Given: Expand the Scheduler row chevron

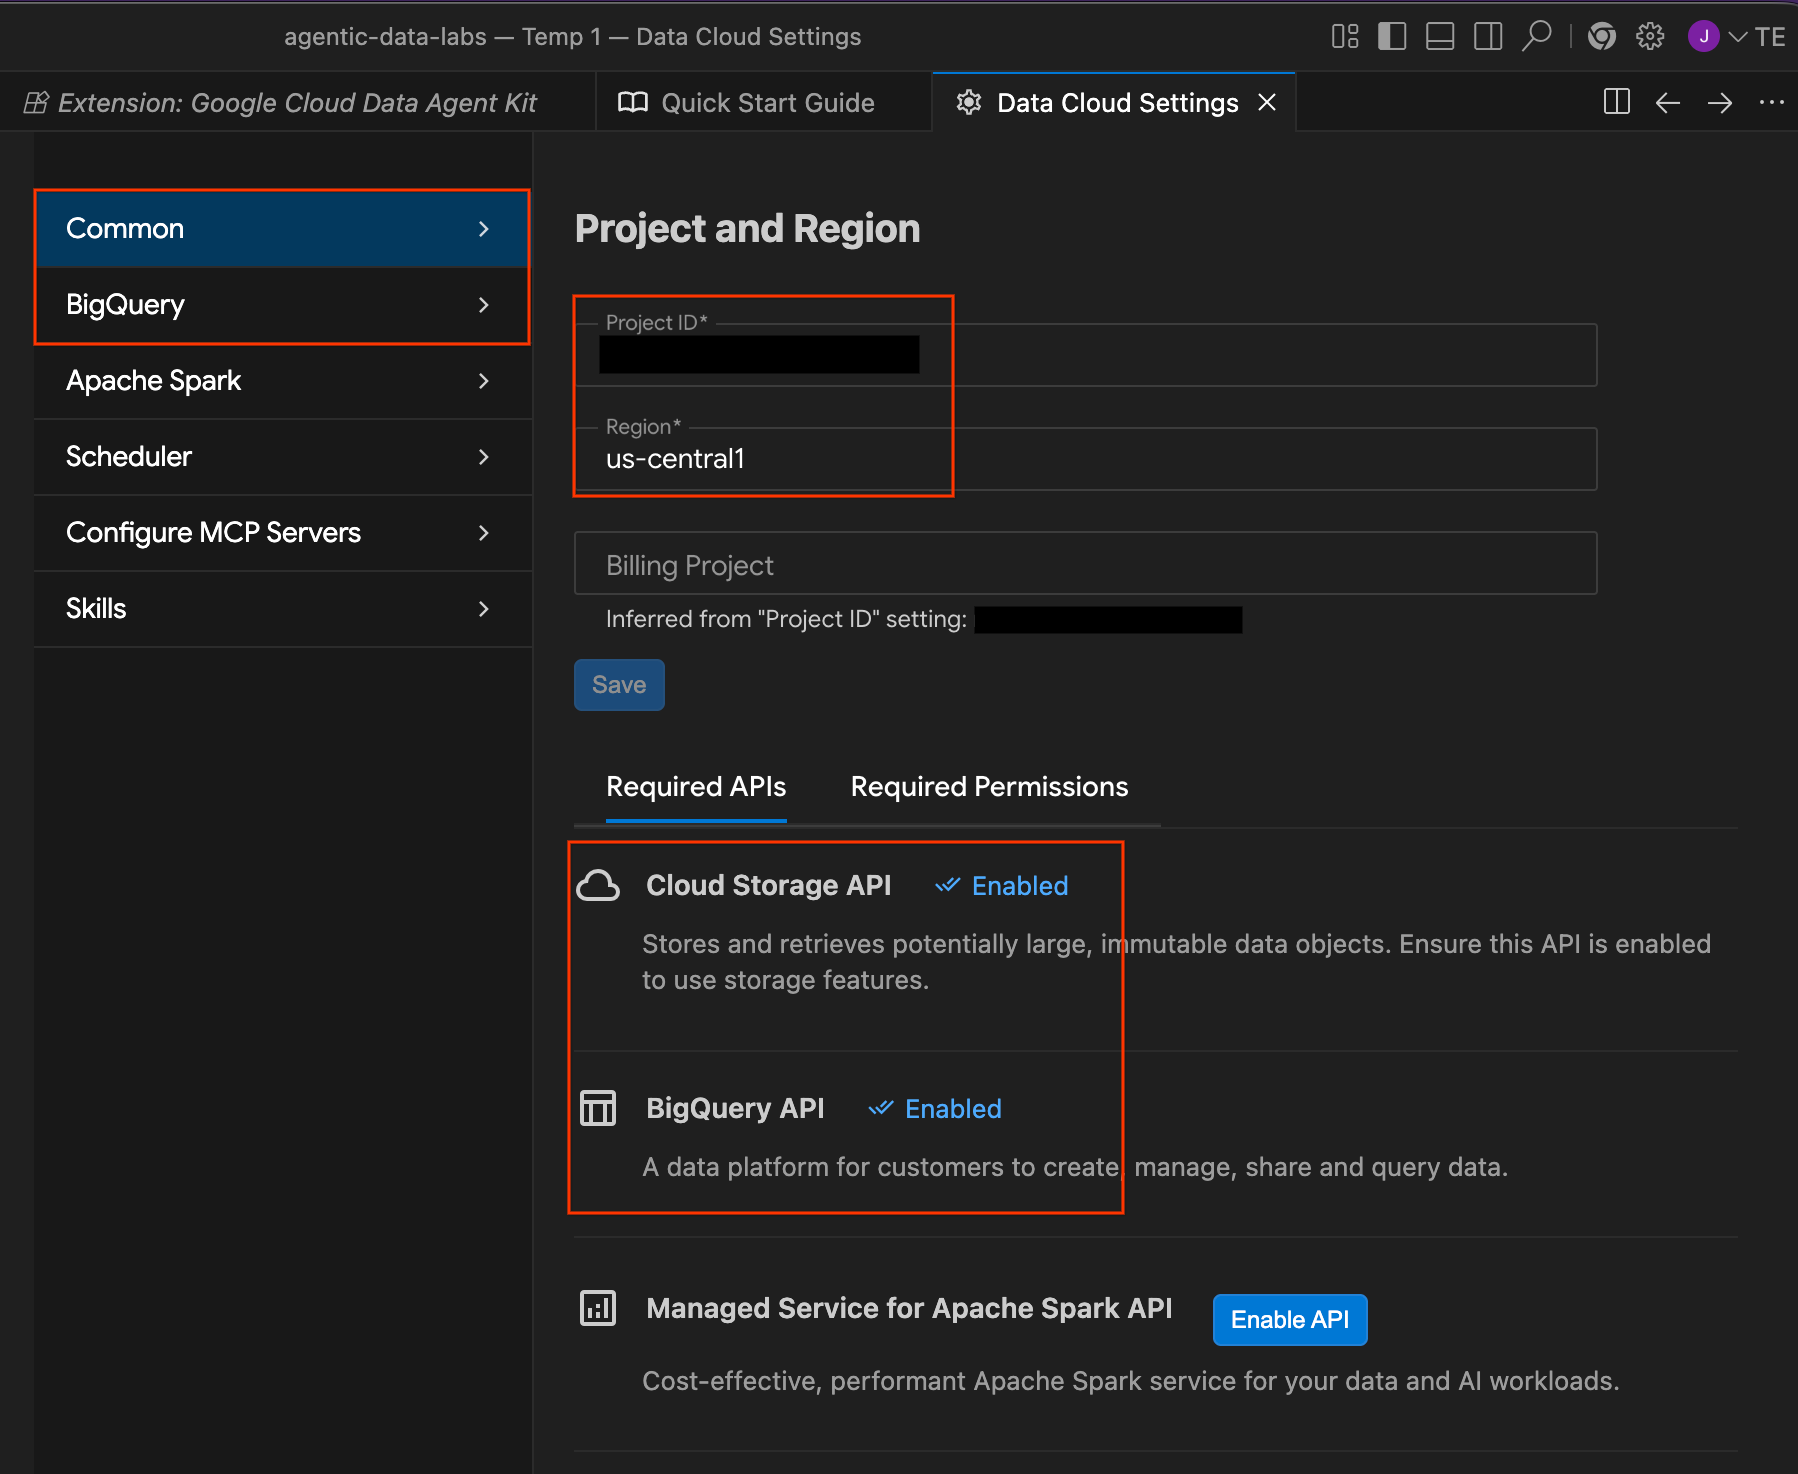Looking at the screenshot, I should tap(484, 457).
